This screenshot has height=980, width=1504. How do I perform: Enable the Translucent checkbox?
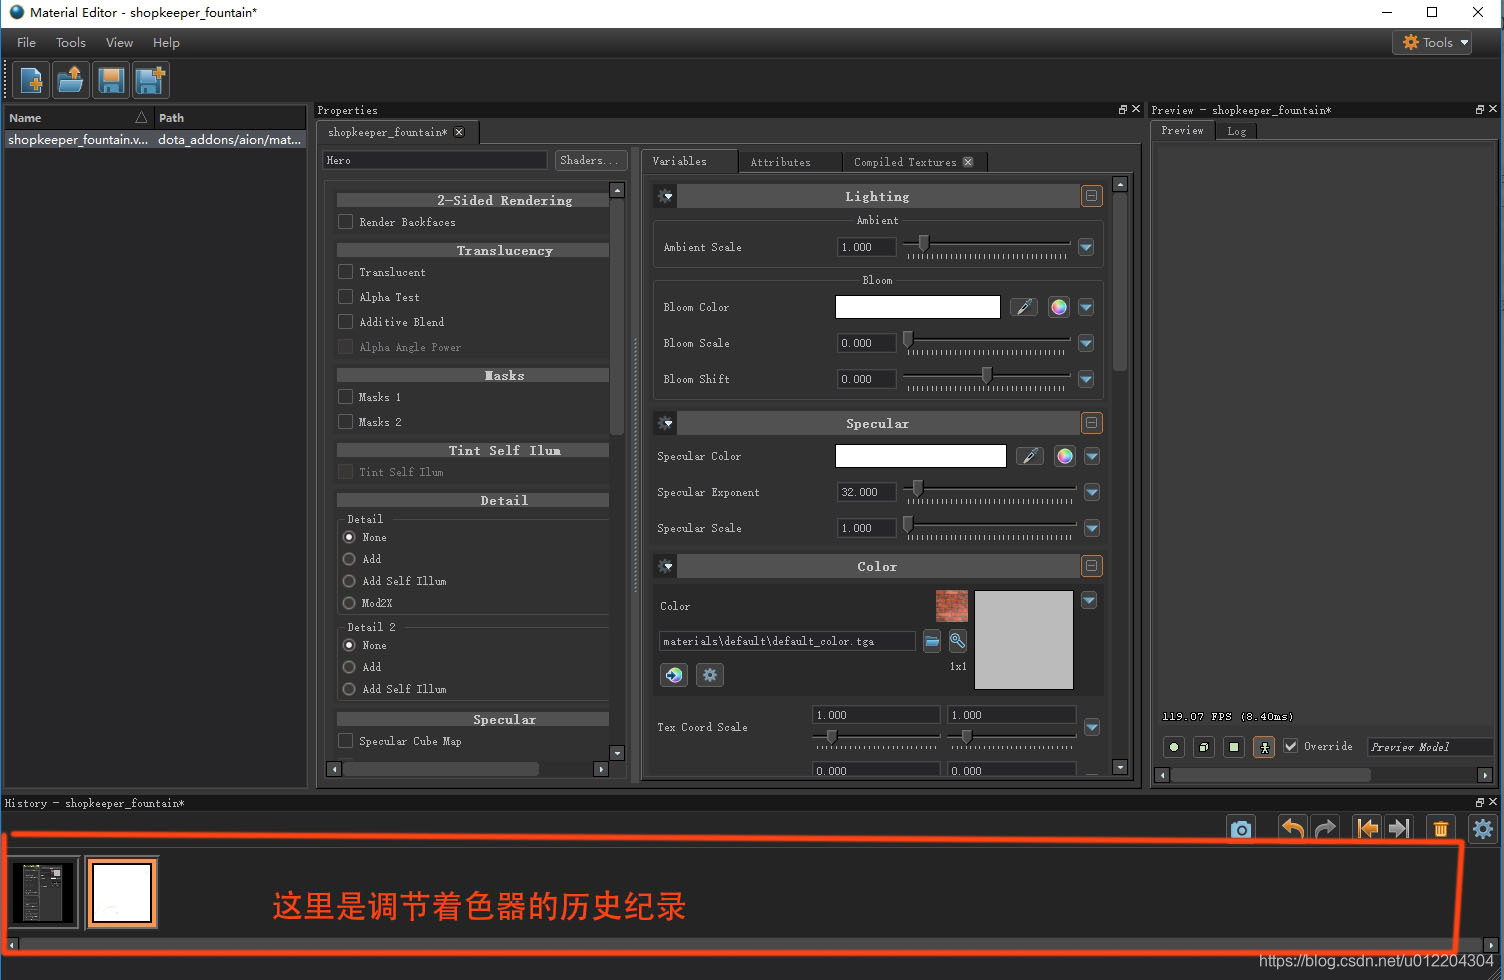[x=345, y=271]
